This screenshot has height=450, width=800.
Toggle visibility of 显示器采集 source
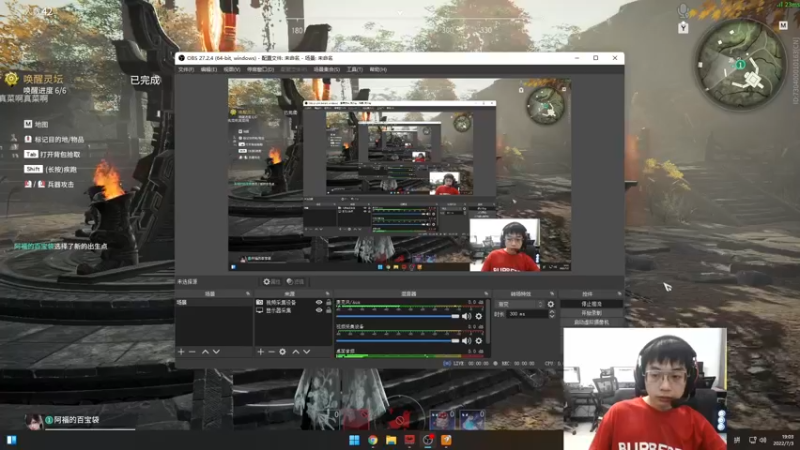pos(319,310)
